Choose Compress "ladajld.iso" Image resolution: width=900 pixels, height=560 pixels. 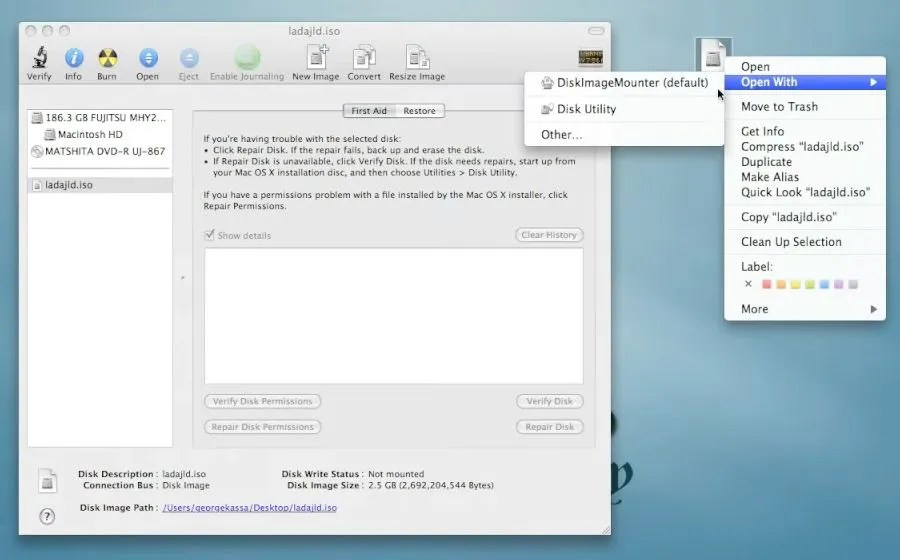point(805,147)
